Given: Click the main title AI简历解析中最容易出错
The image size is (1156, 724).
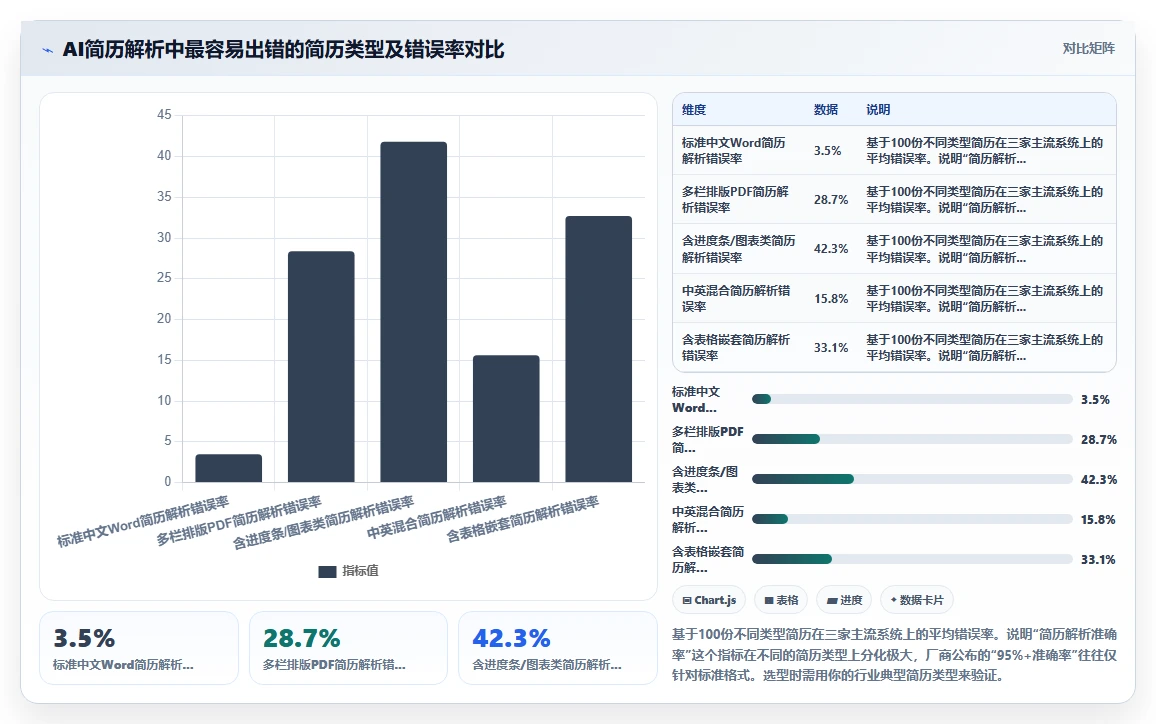Looking at the screenshot, I should point(283,49).
